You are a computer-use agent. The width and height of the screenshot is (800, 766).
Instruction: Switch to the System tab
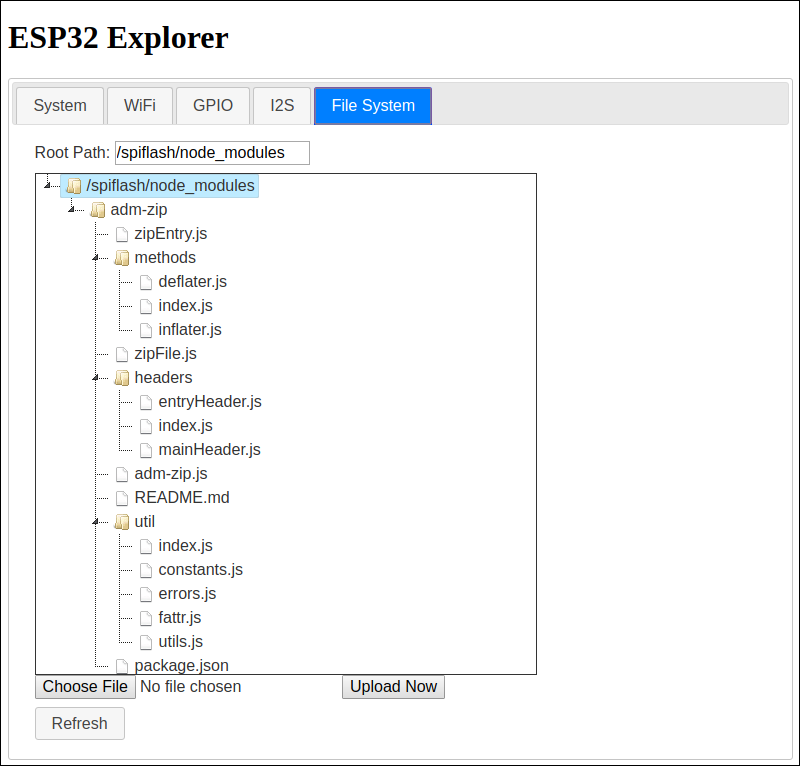coord(60,106)
